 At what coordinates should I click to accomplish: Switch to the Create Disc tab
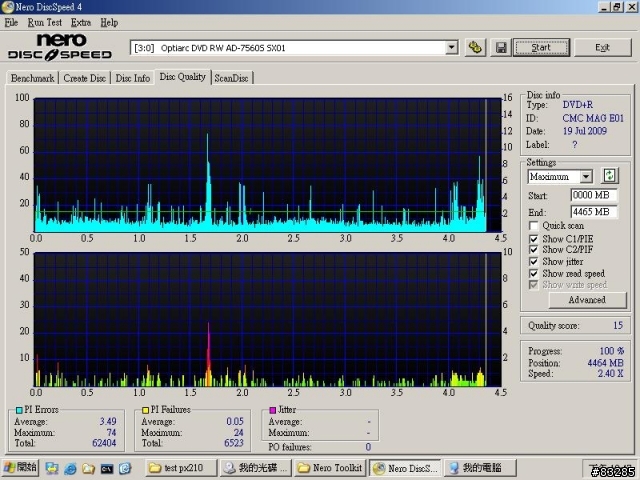tap(84, 78)
